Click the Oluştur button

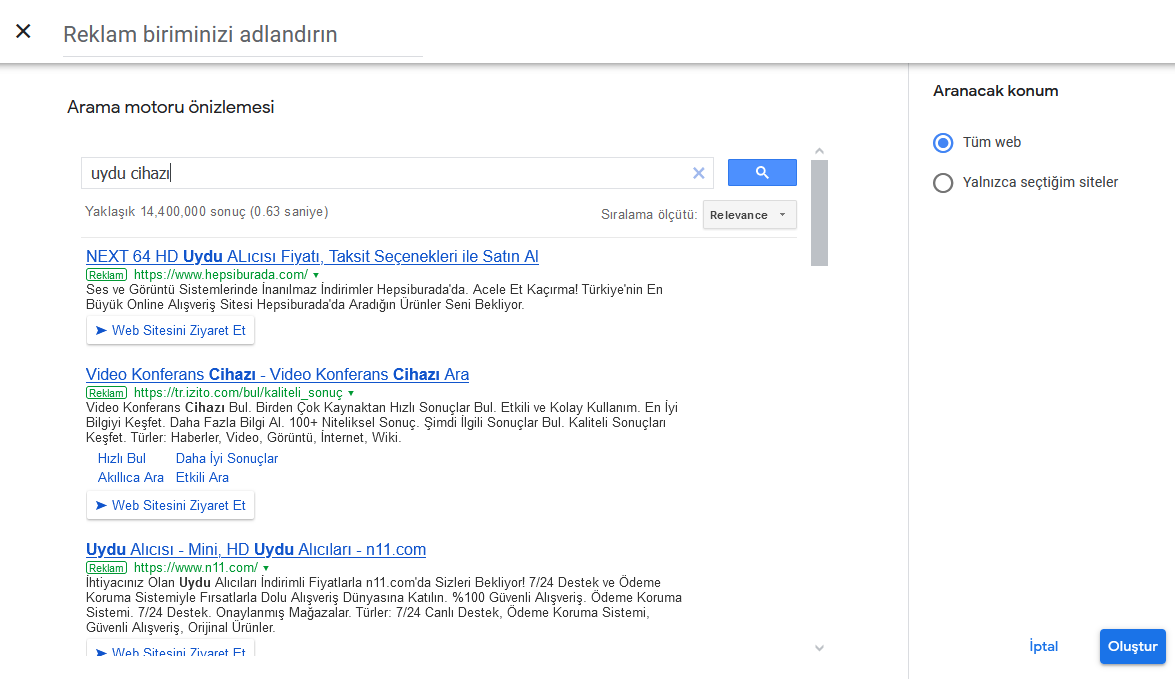[x=1132, y=646]
